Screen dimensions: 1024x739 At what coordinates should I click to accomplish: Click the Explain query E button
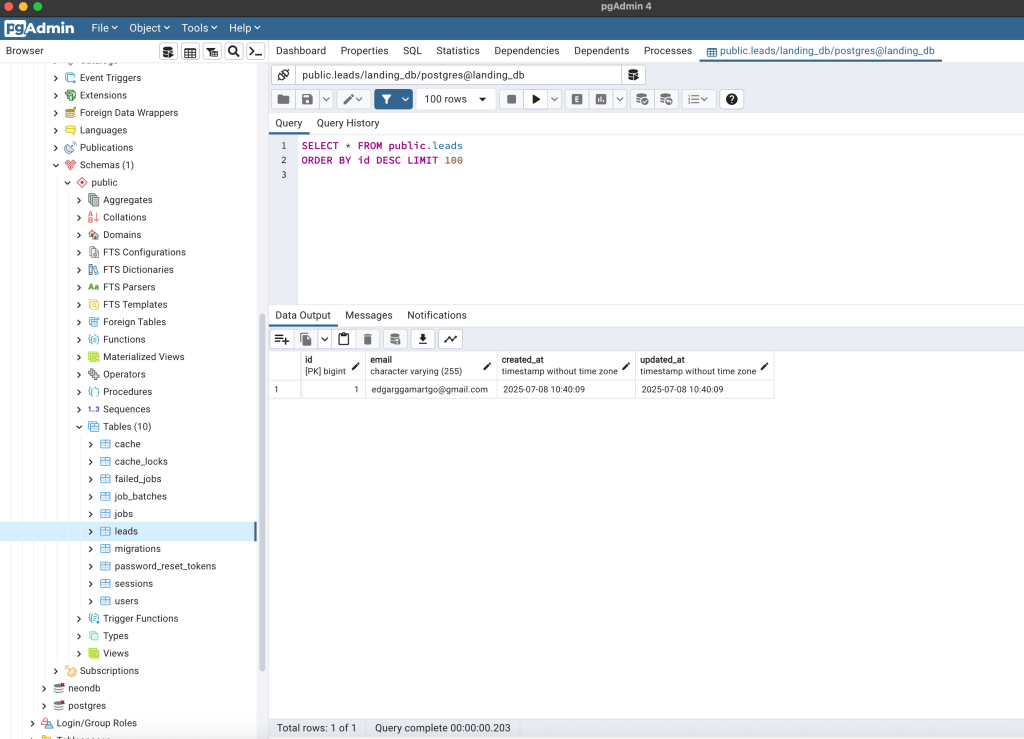coord(577,99)
